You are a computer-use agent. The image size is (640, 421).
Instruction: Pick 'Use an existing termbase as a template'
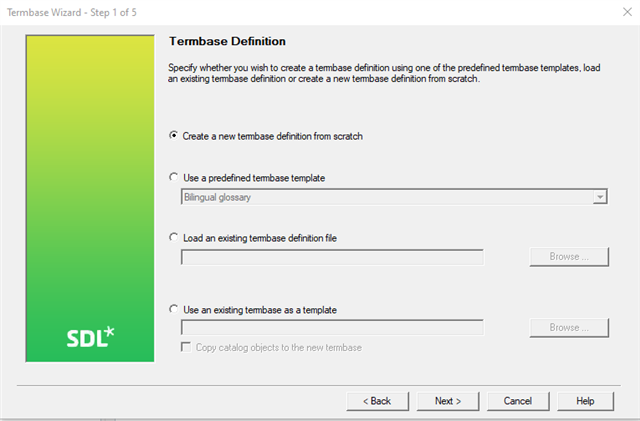[175, 310]
